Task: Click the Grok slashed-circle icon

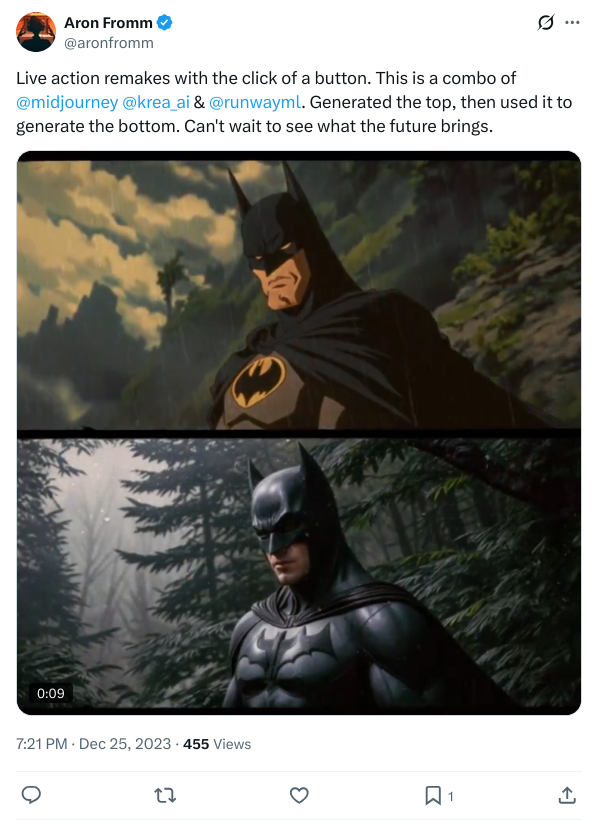Action: [x=546, y=22]
